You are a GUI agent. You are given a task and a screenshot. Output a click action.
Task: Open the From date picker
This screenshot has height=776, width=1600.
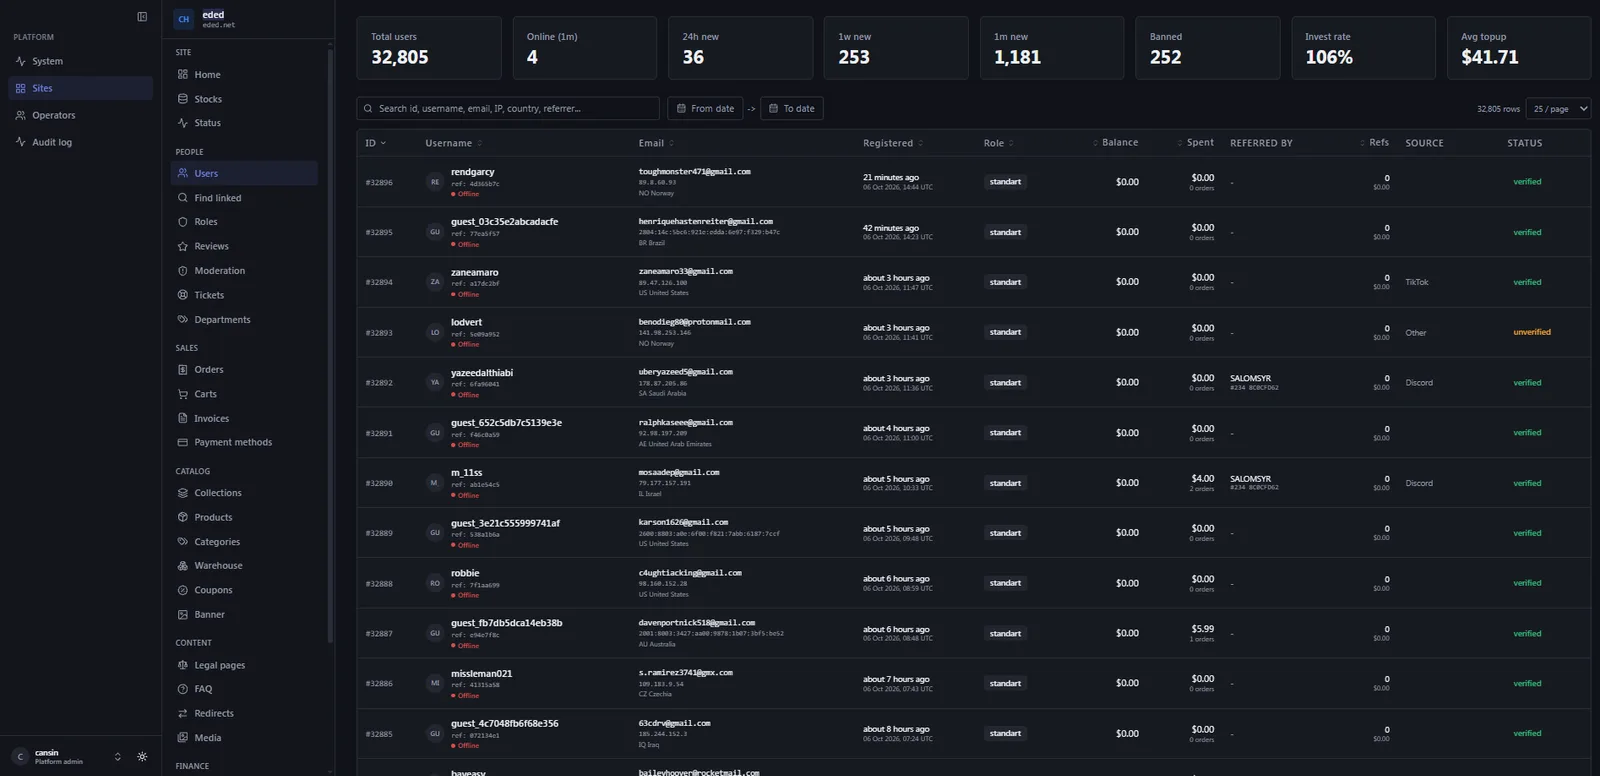[x=705, y=108]
